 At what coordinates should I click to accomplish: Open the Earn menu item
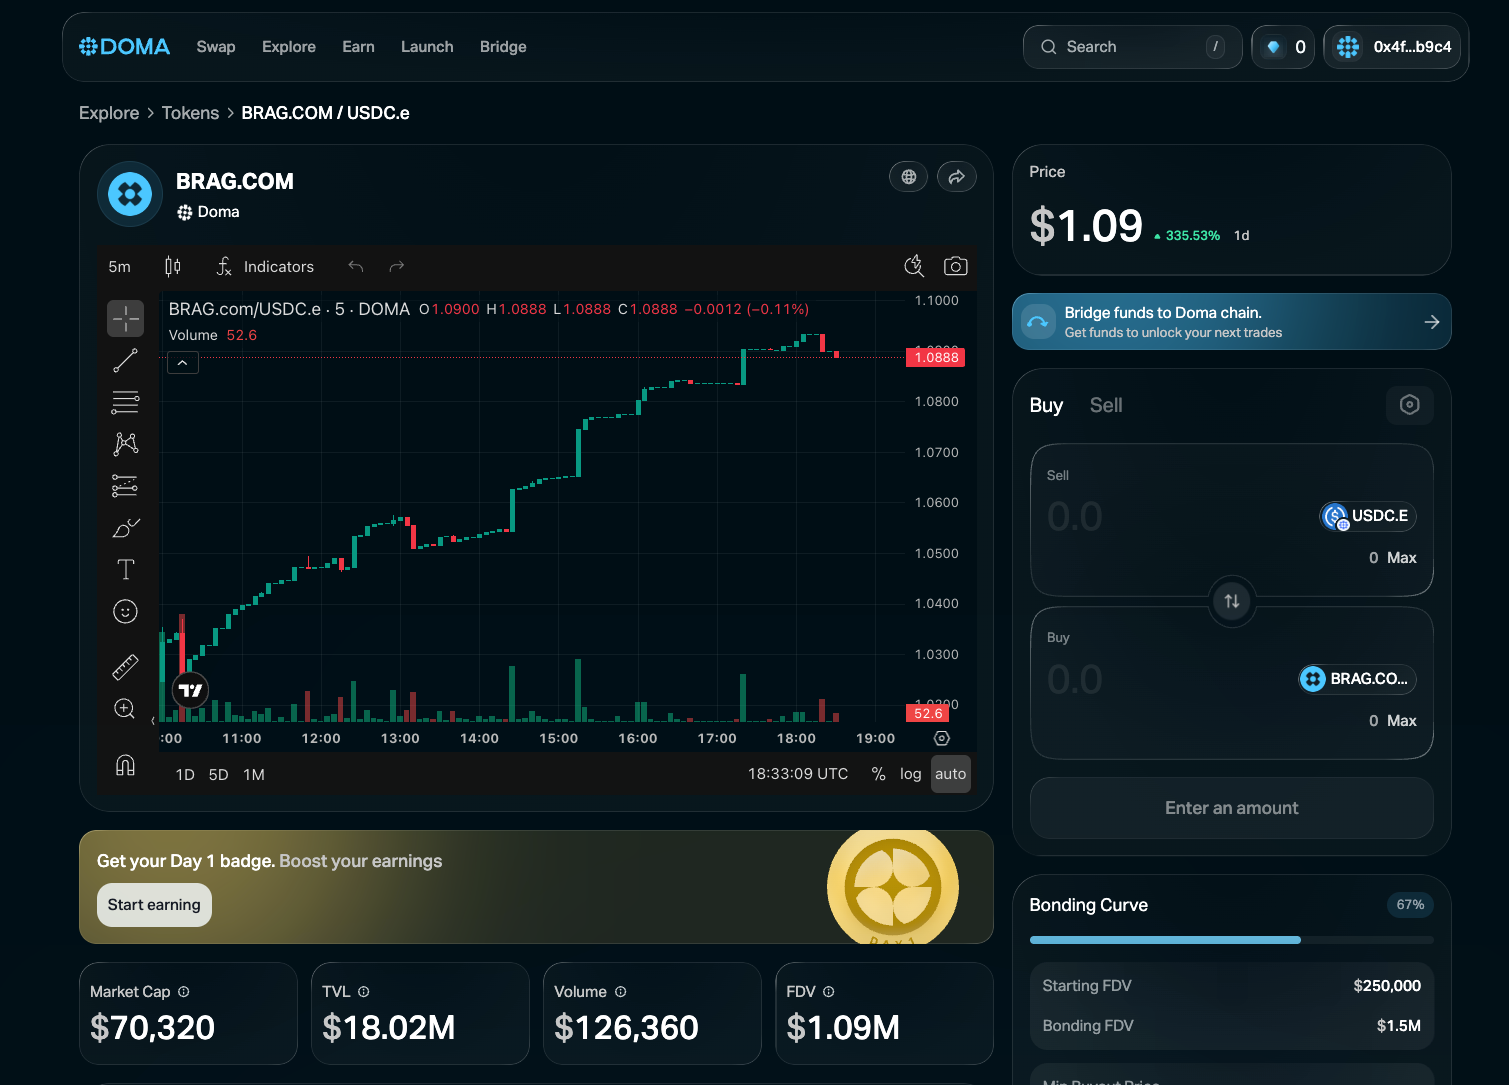coord(358,47)
